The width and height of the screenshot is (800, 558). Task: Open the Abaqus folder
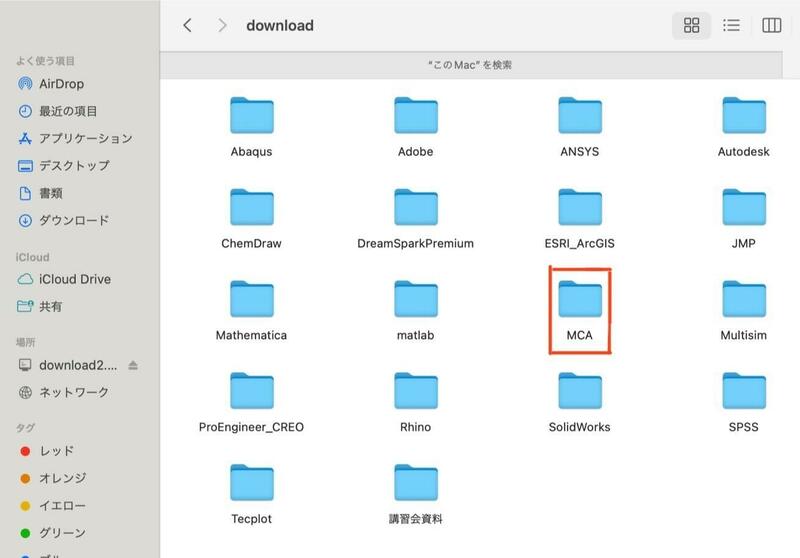click(252, 127)
